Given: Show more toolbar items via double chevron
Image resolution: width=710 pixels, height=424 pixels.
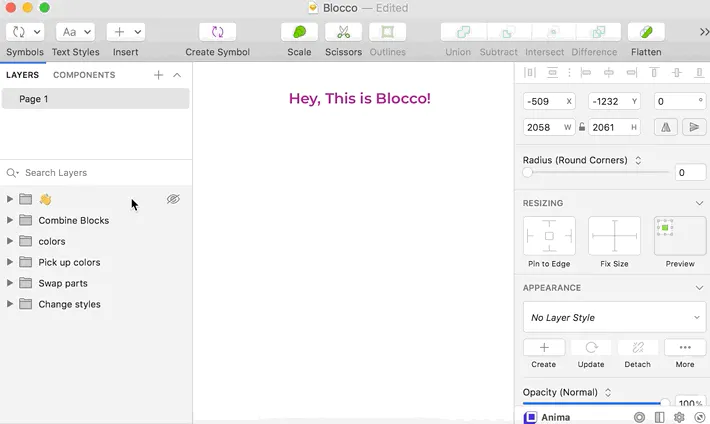Looking at the screenshot, I should click(704, 32).
